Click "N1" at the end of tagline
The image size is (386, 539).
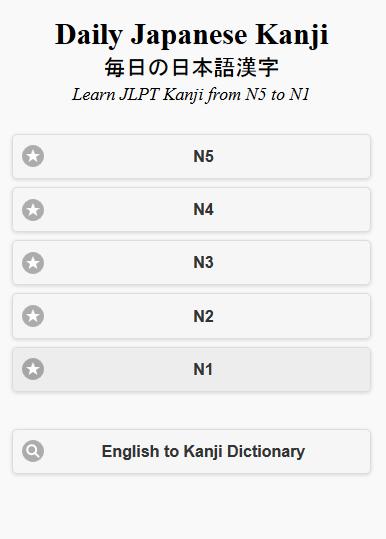[299, 94]
